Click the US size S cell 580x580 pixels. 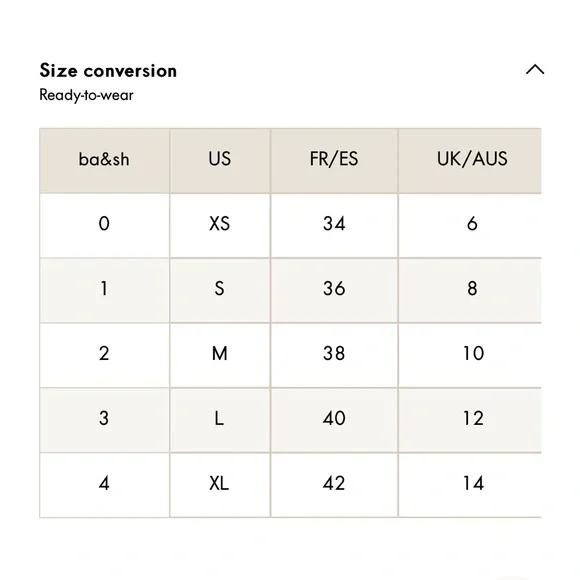click(220, 290)
